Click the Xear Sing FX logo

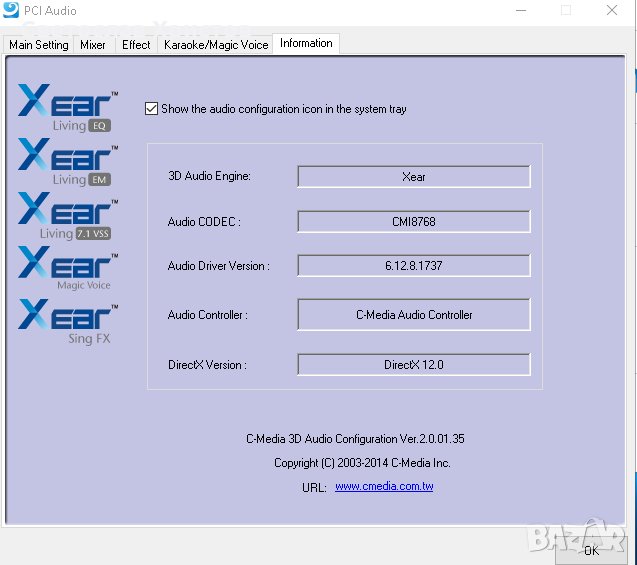pos(67,322)
